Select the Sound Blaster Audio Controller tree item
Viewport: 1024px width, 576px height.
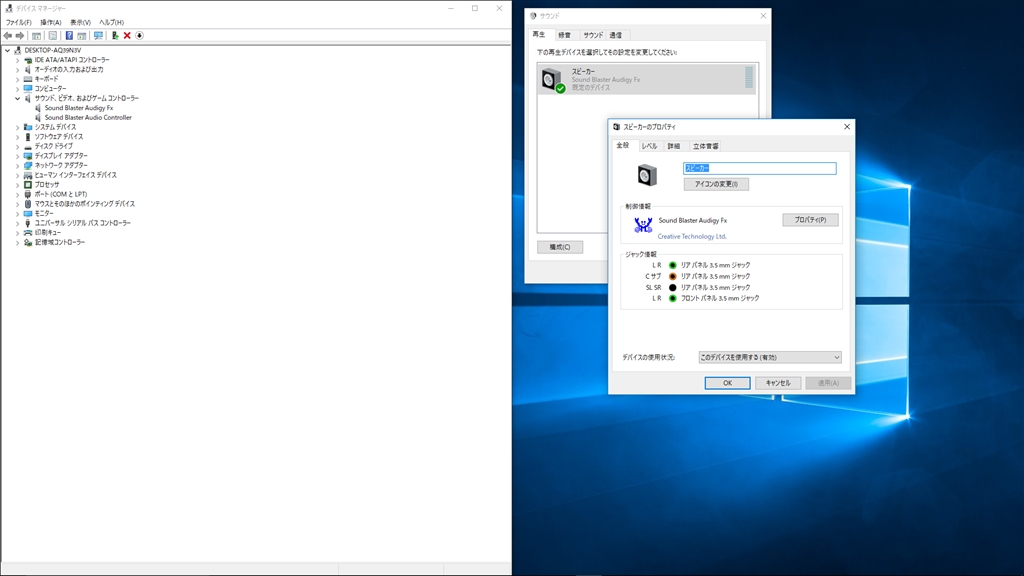tap(88, 118)
